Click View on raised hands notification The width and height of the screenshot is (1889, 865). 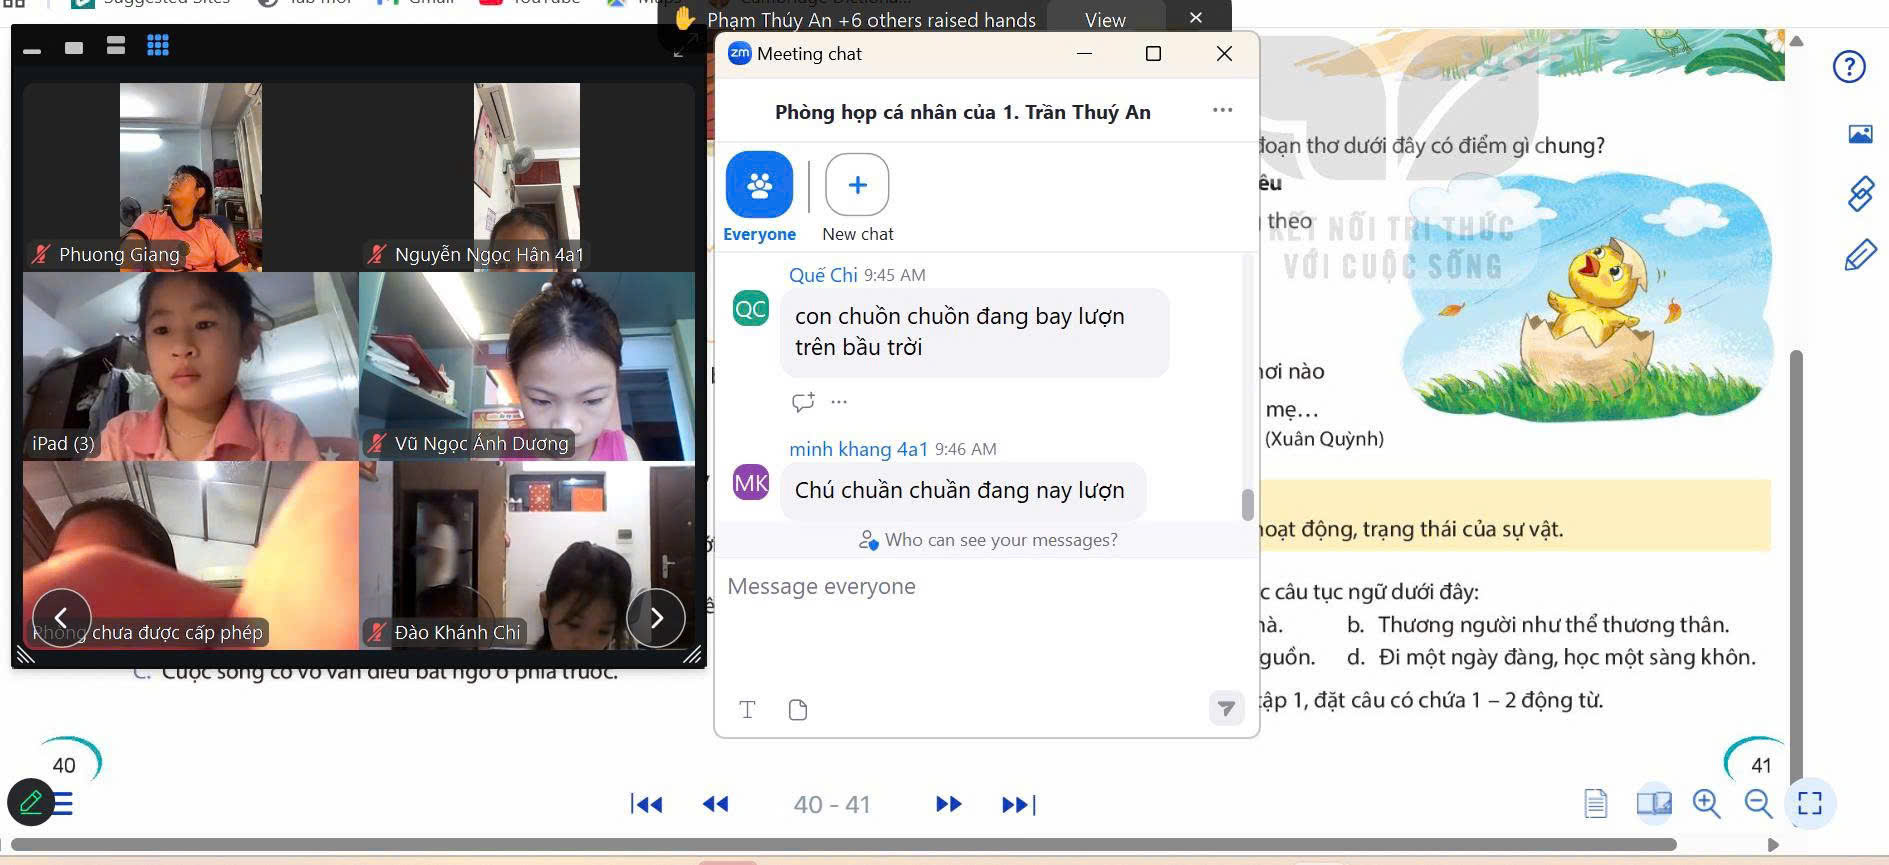point(1105,20)
